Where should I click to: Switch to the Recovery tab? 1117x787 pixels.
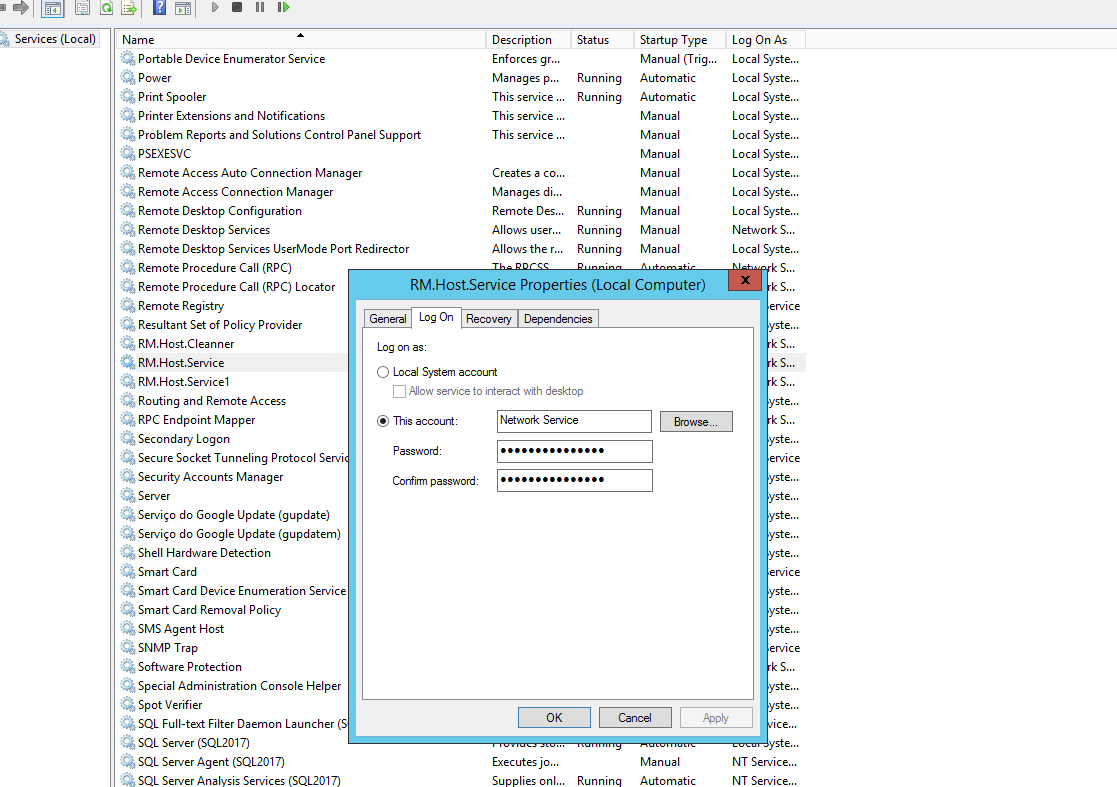click(489, 318)
